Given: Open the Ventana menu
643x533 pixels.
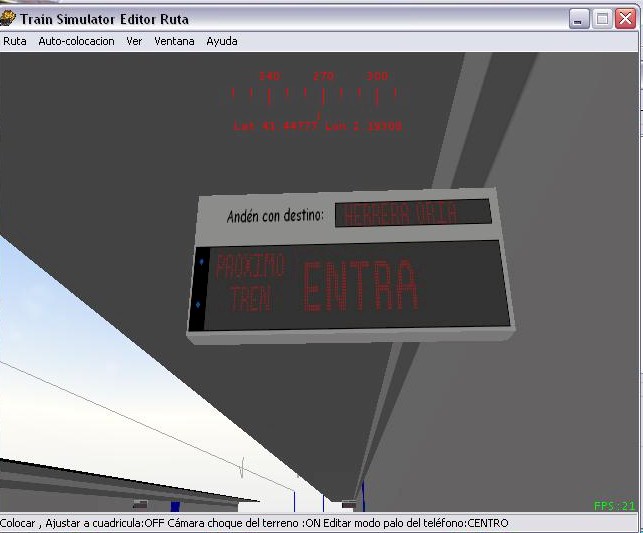Looking at the screenshot, I should point(174,41).
